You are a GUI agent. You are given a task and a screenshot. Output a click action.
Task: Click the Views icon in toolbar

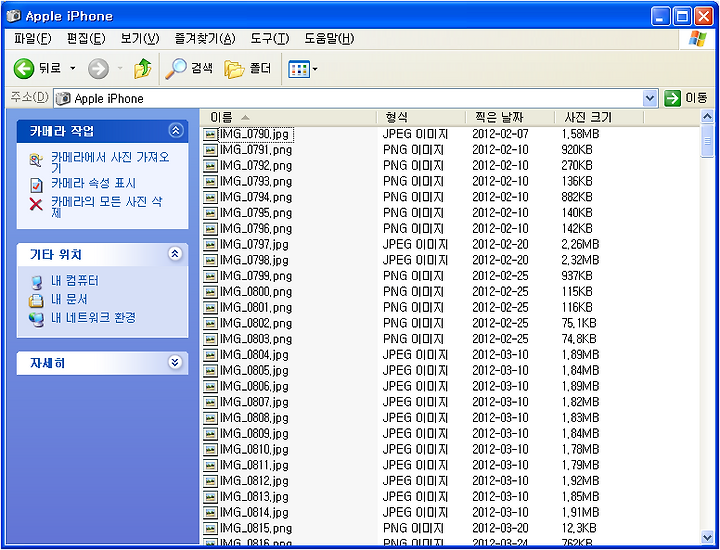(x=299, y=70)
